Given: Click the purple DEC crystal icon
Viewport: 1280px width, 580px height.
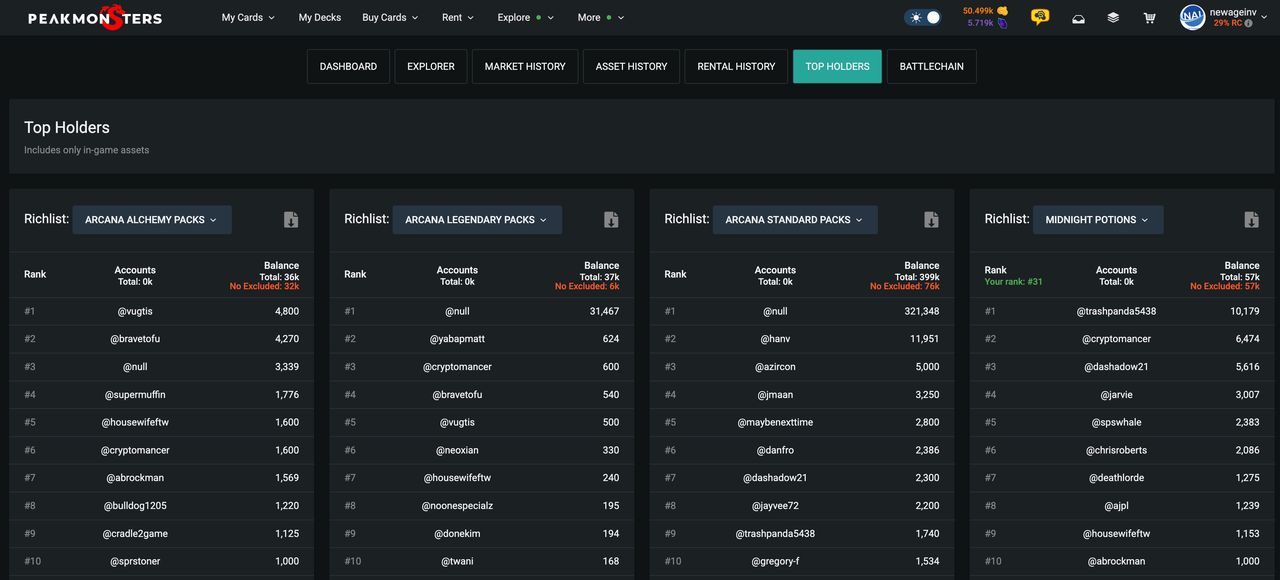Looking at the screenshot, I should click(x=1002, y=23).
